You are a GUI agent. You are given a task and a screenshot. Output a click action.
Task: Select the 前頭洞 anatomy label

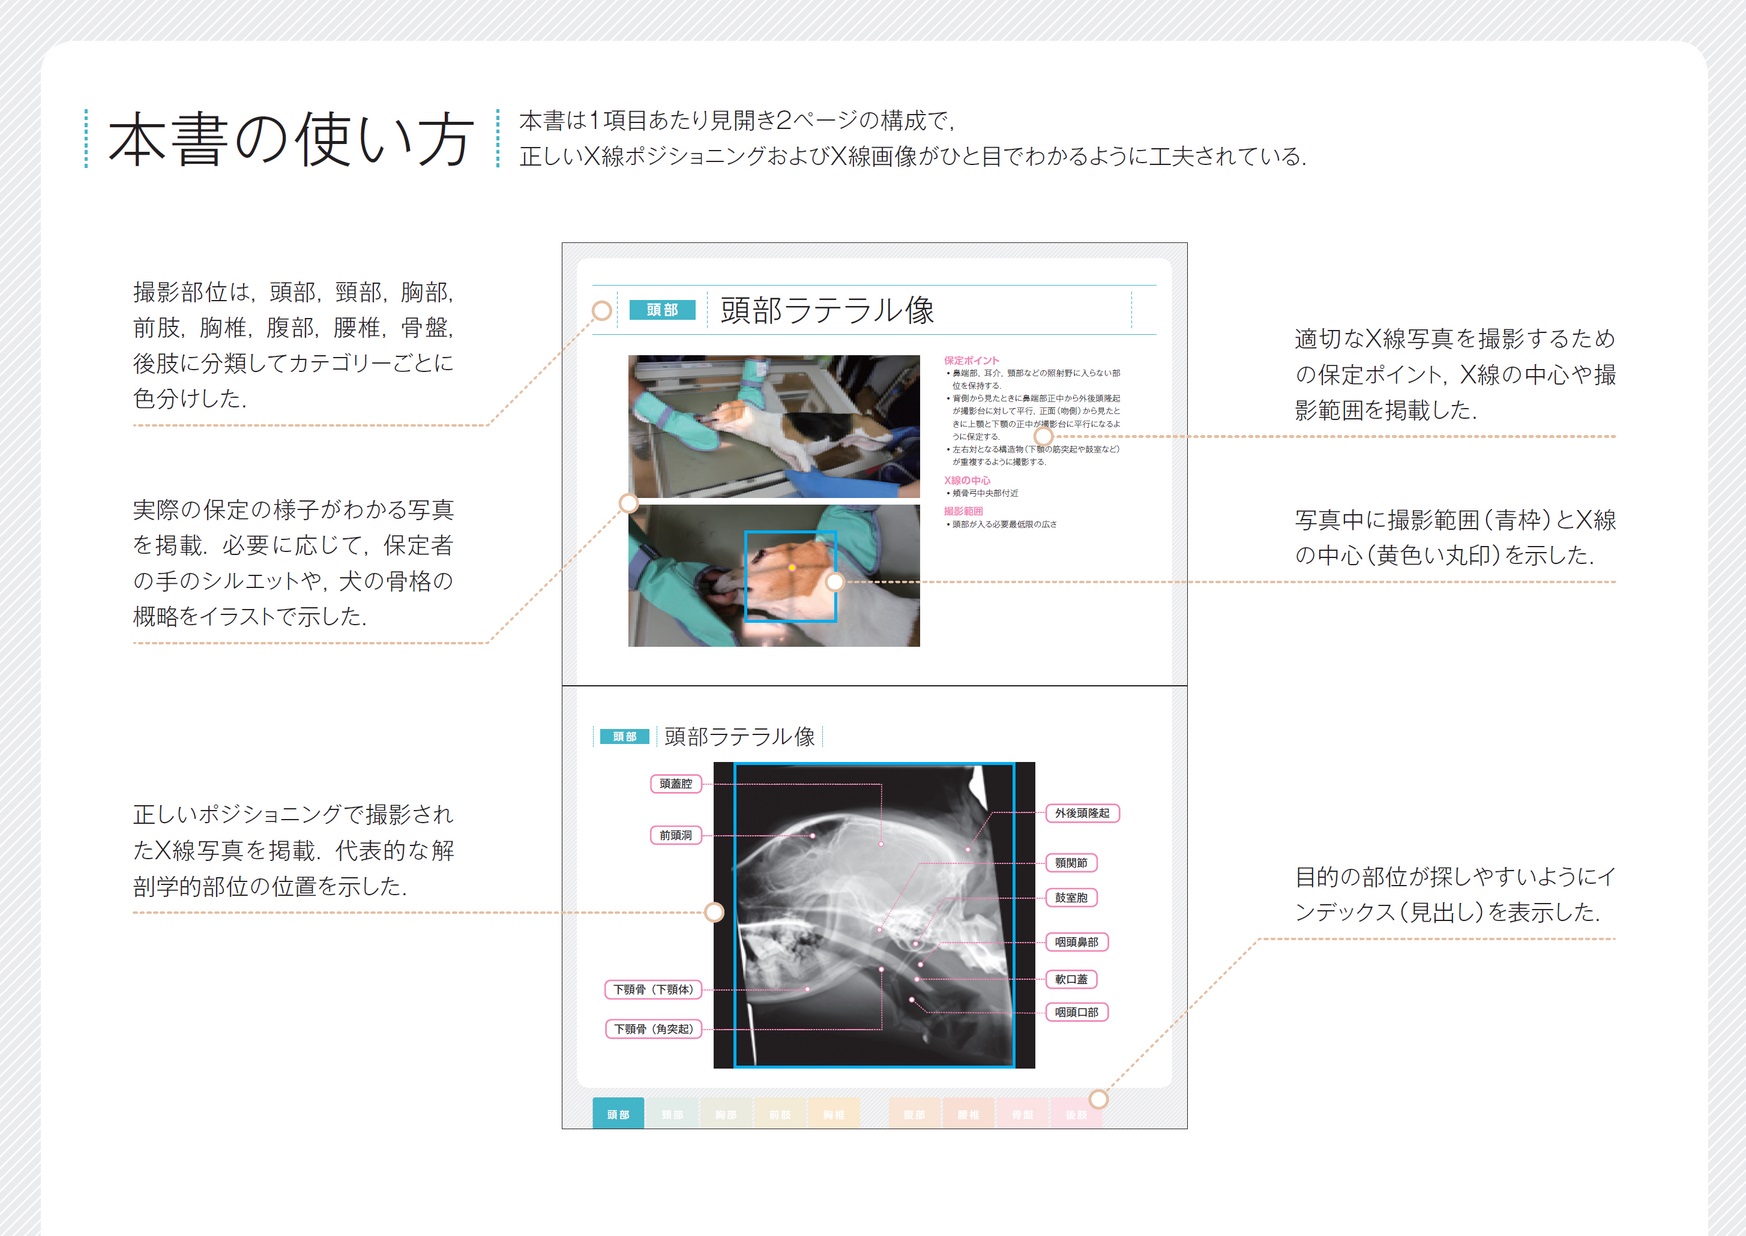(x=676, y=835)
